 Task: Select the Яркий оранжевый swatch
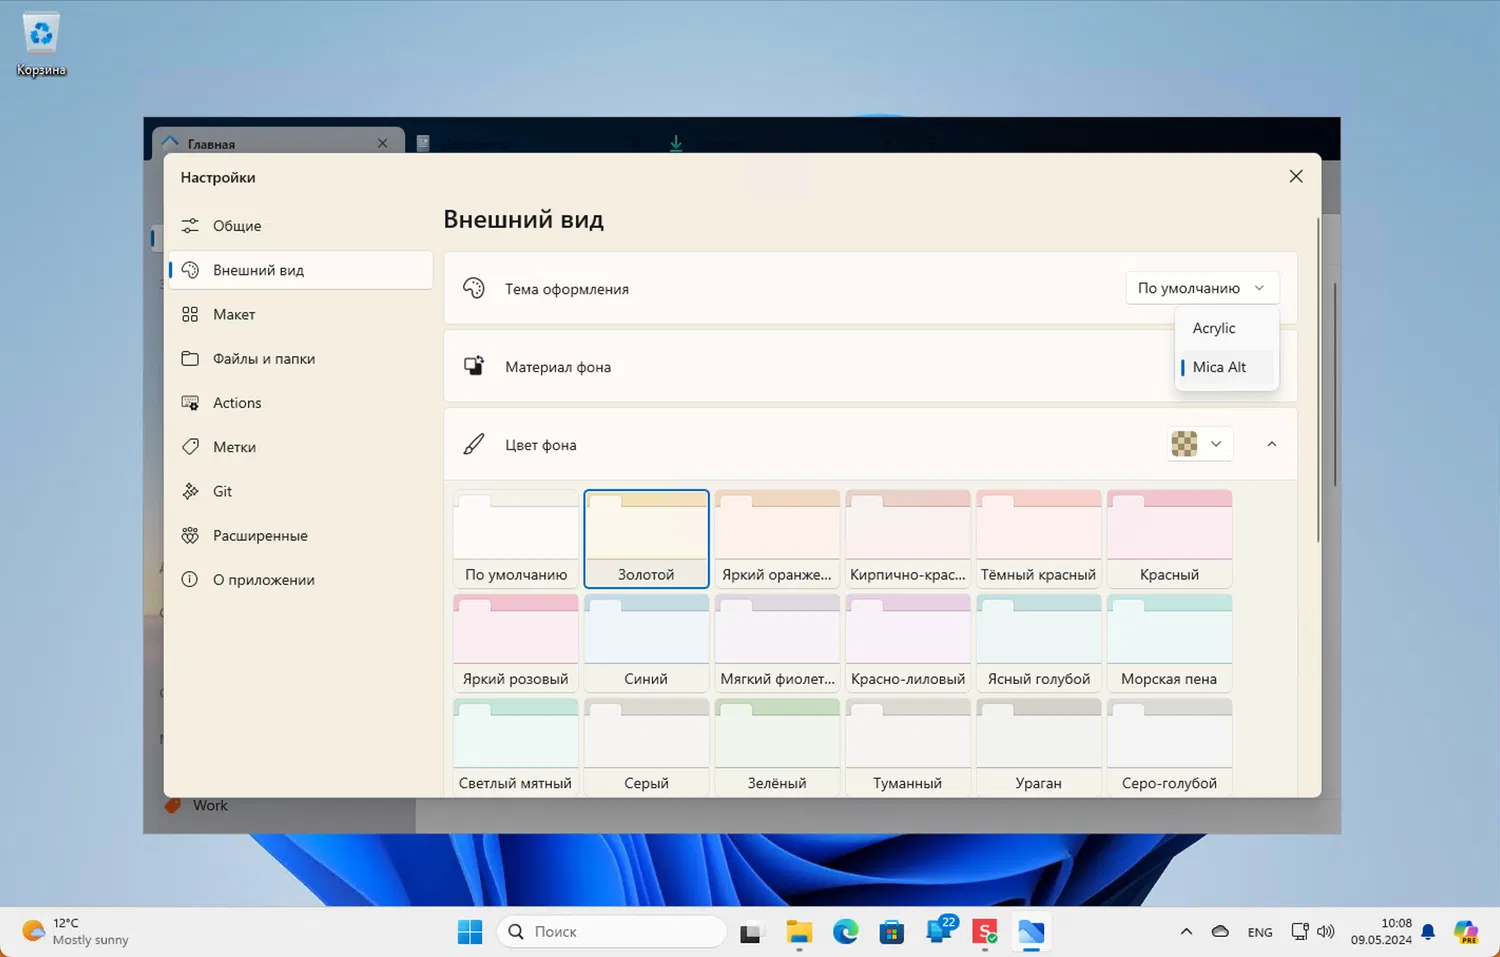coord(777,538)
